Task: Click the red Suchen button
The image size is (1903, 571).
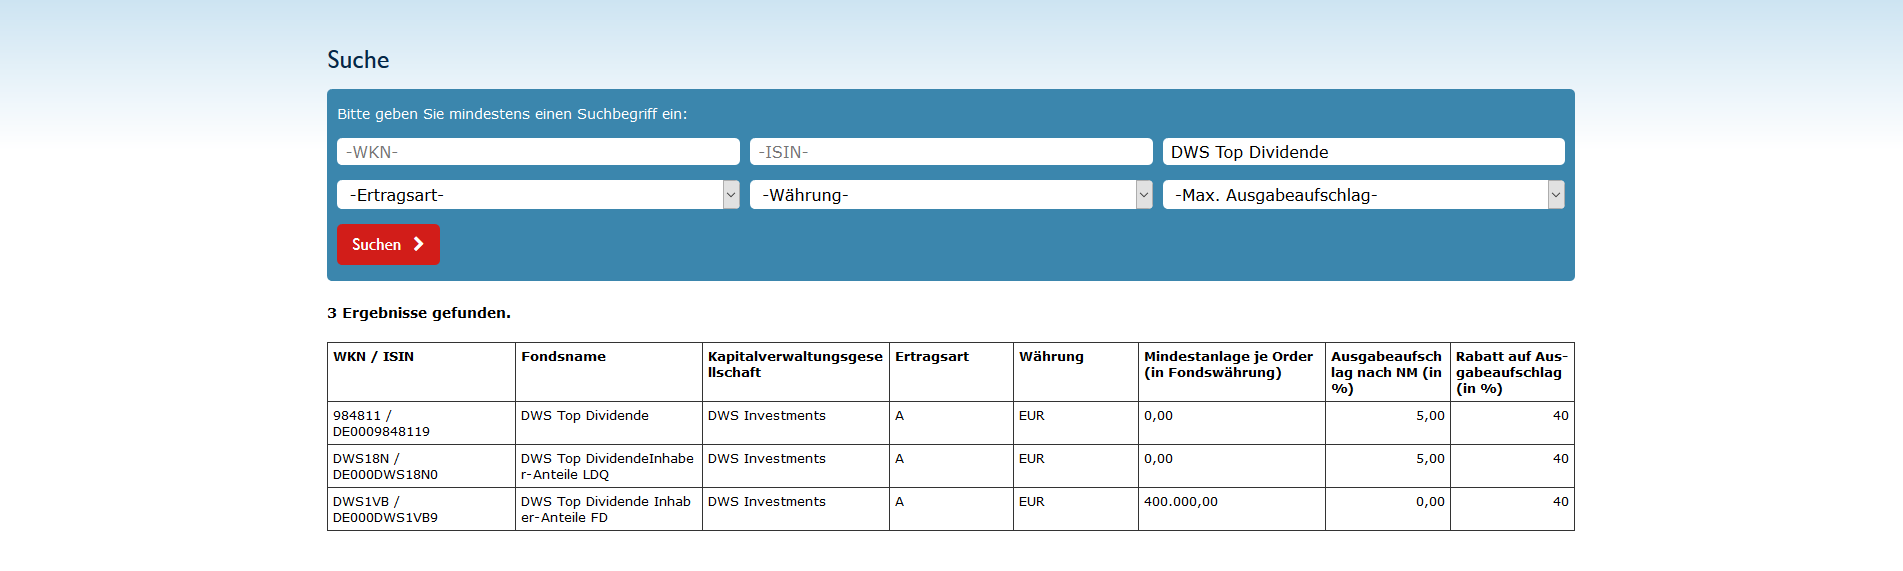Action: click(388, 244)
